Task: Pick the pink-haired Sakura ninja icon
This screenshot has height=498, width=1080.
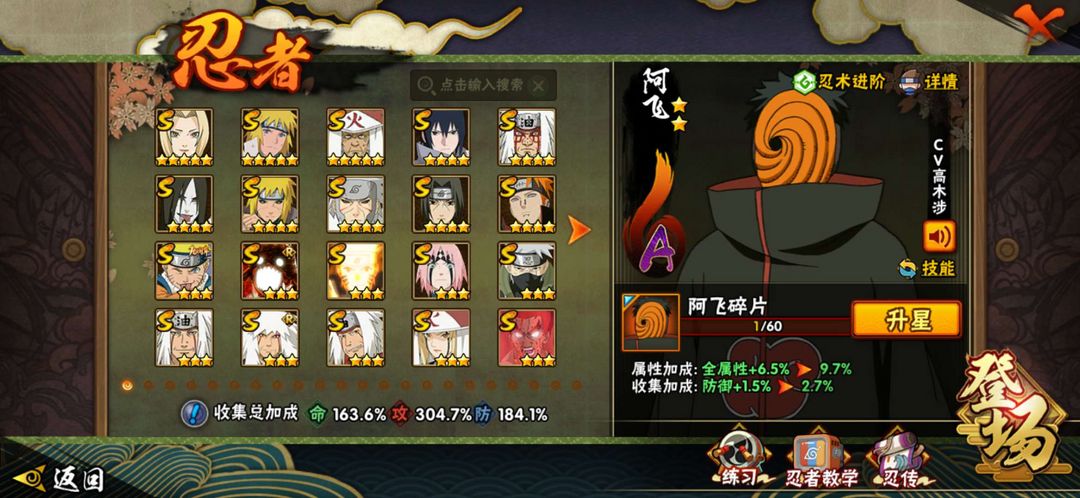Action: pyautogui.click(x=442, y=271)
